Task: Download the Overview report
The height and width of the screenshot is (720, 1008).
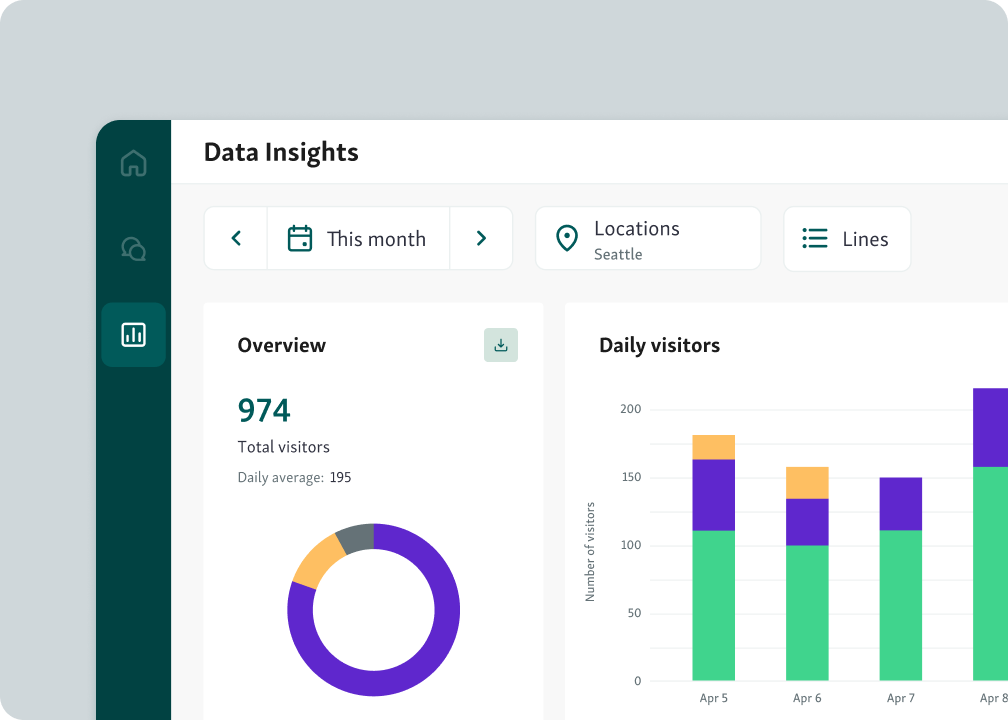Action: tap(501, 345)
